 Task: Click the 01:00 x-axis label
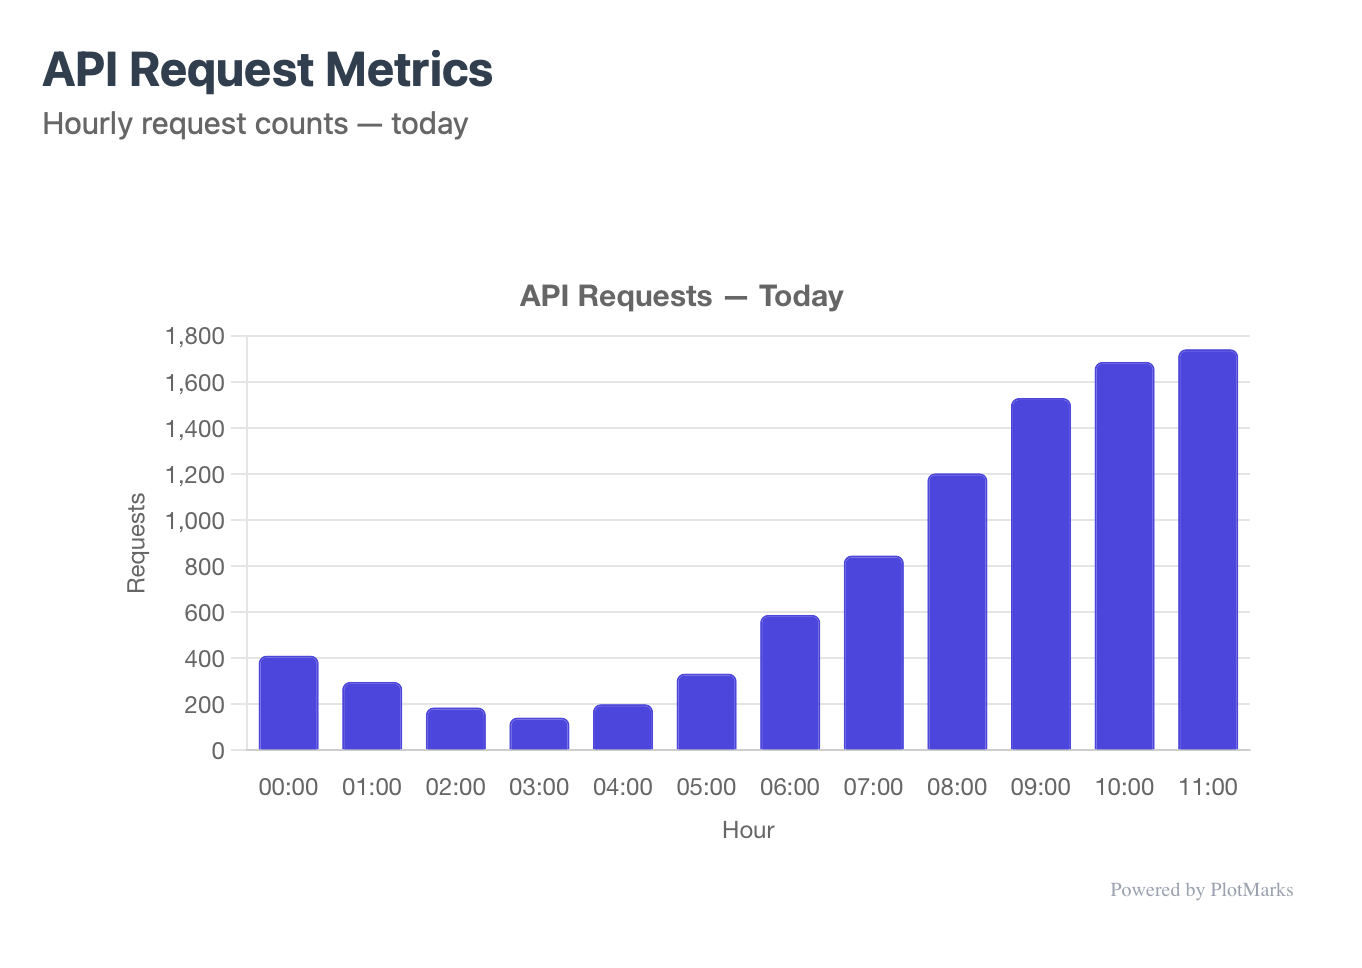pyautogui.click(x=372, y=787)
